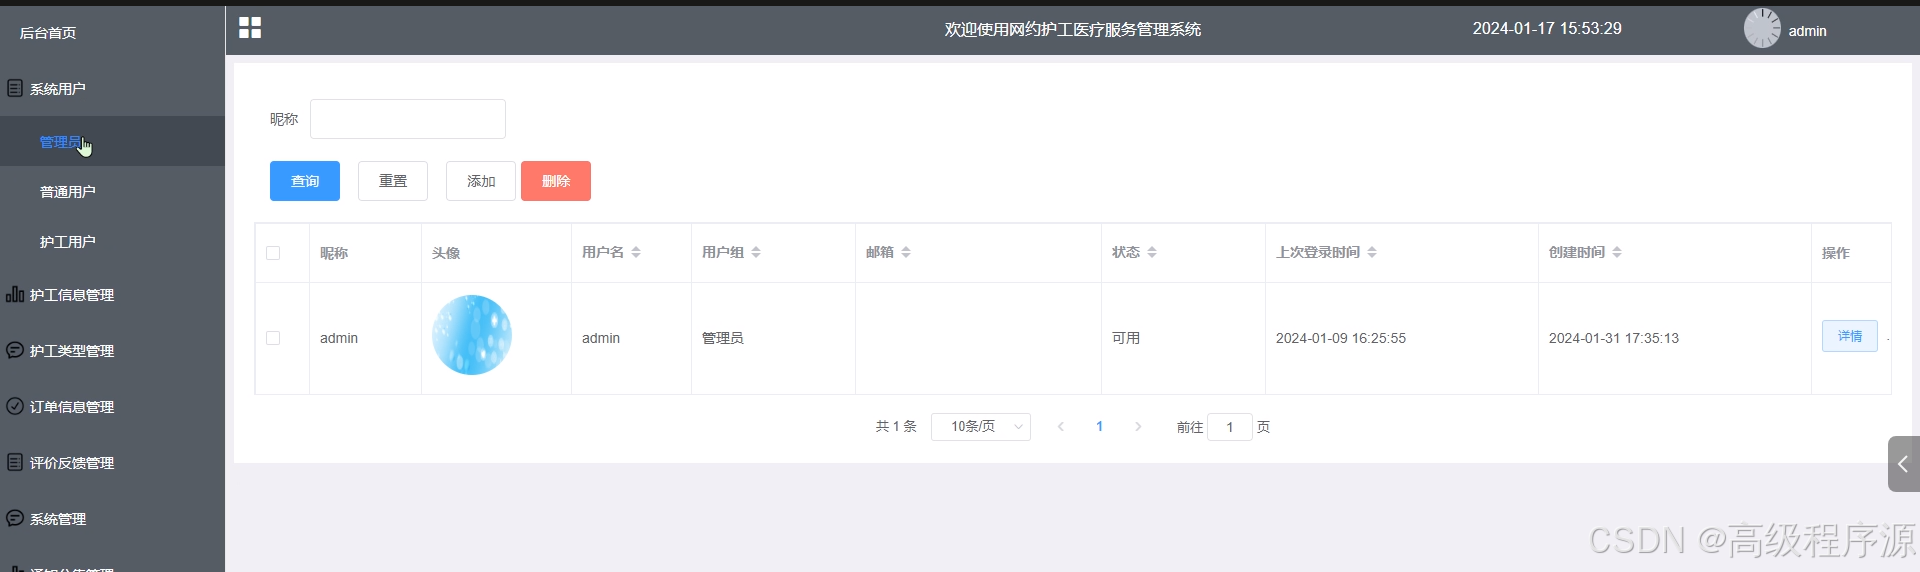Viewport: 1920px width, 572px height.
Task: Check the admin row checkbox
Action: [x=273, y=338]
